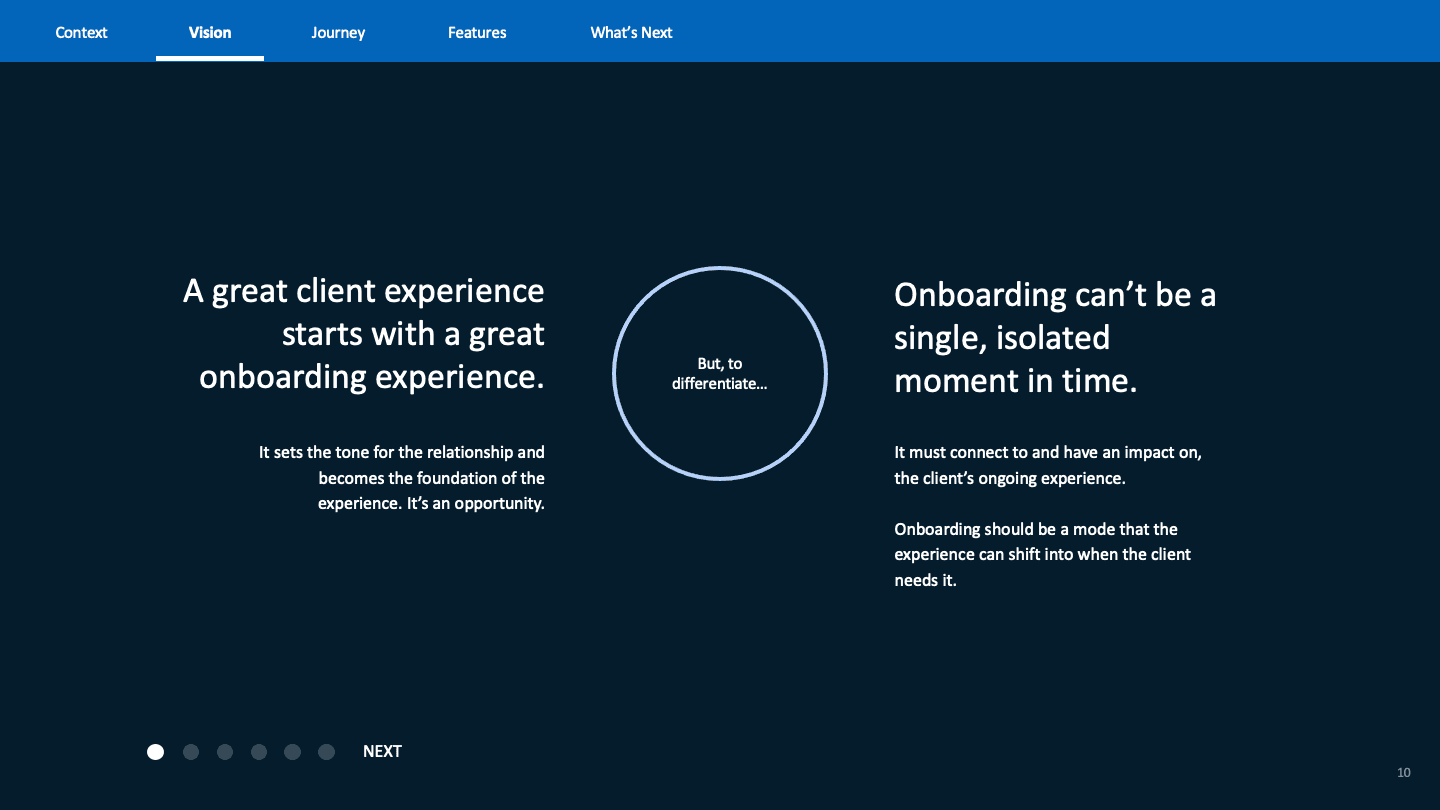
Task: Switch to the Context tab
Action: [x=81, y=32]
